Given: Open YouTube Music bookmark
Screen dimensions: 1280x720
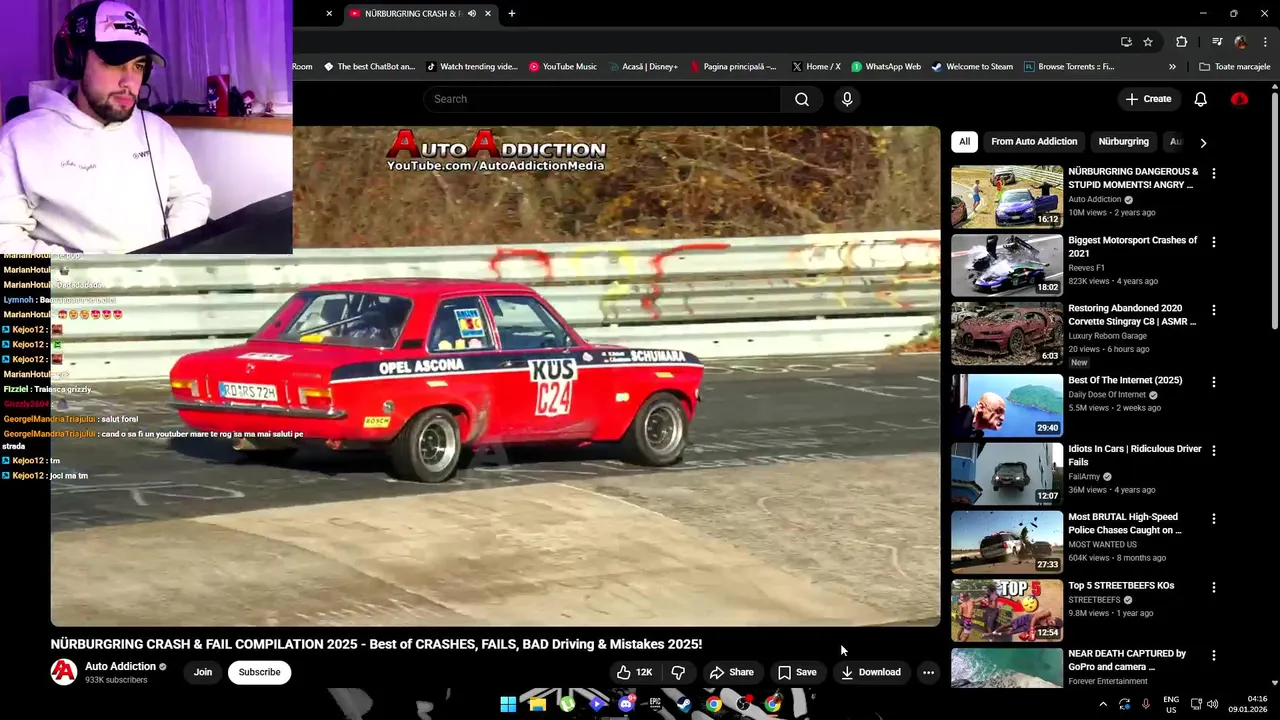Looking at the screenshot, I should tap(563, 67).
